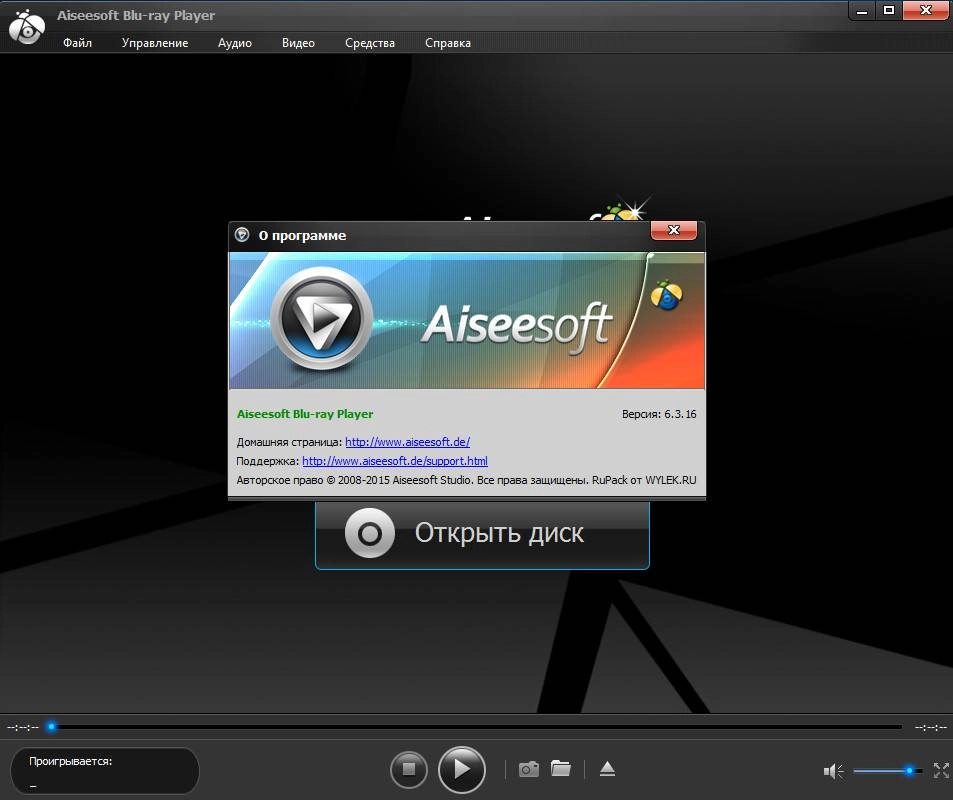Open the Аудио menu
The width and height of the screenshot is (953, 800).
pyautogui.click(x=235, y=43)
